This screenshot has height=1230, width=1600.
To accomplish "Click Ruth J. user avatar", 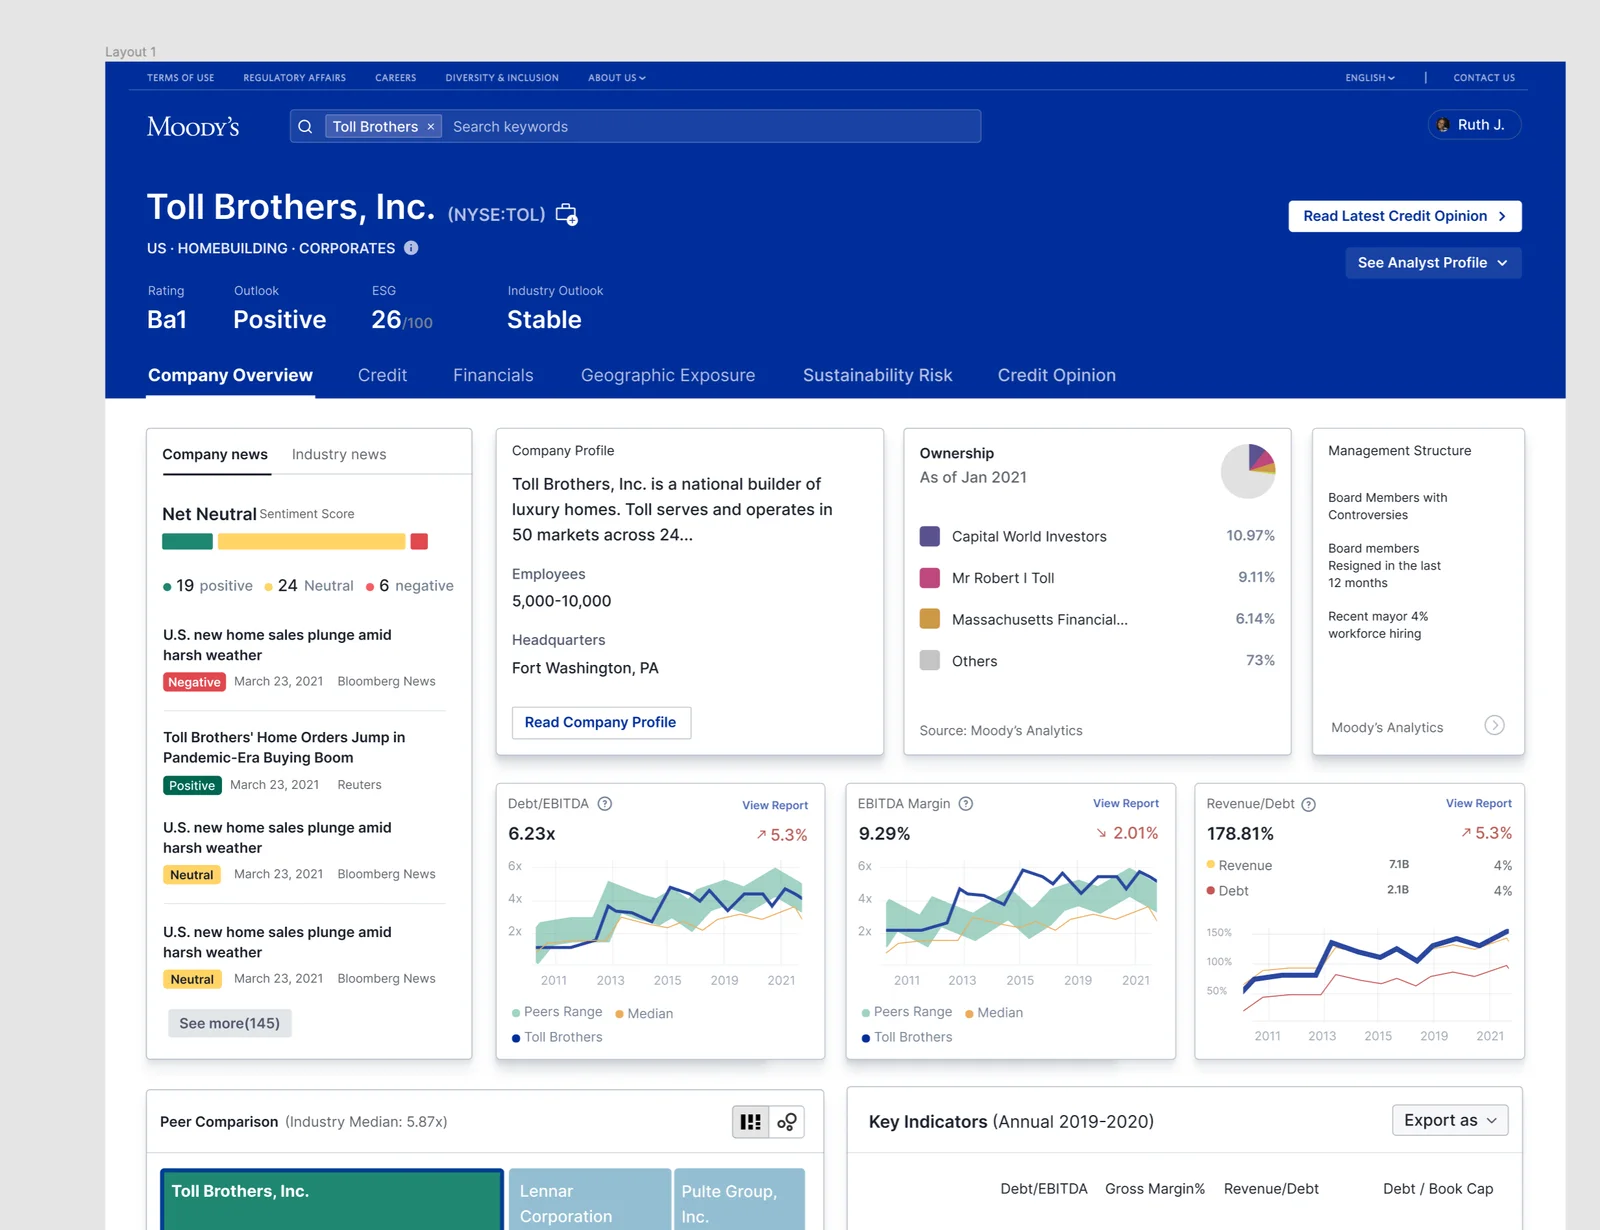I will (x=1443, y=125).
